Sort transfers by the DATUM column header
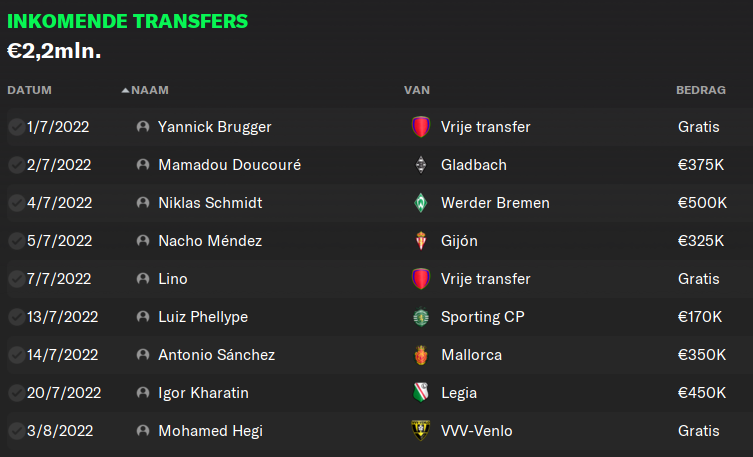Image resolution: width=753 pixels, height=457 pixels. 29,90
